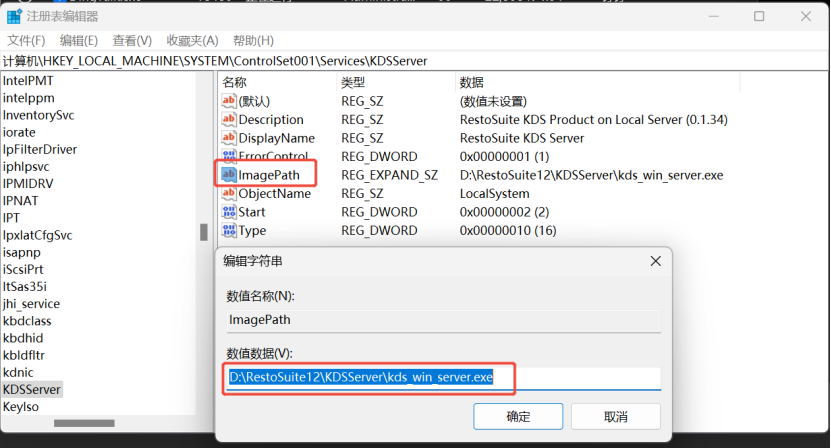The image size is (831, 448).
Task: Close the 编辑字符串 dialog
Action: (656, 261)
